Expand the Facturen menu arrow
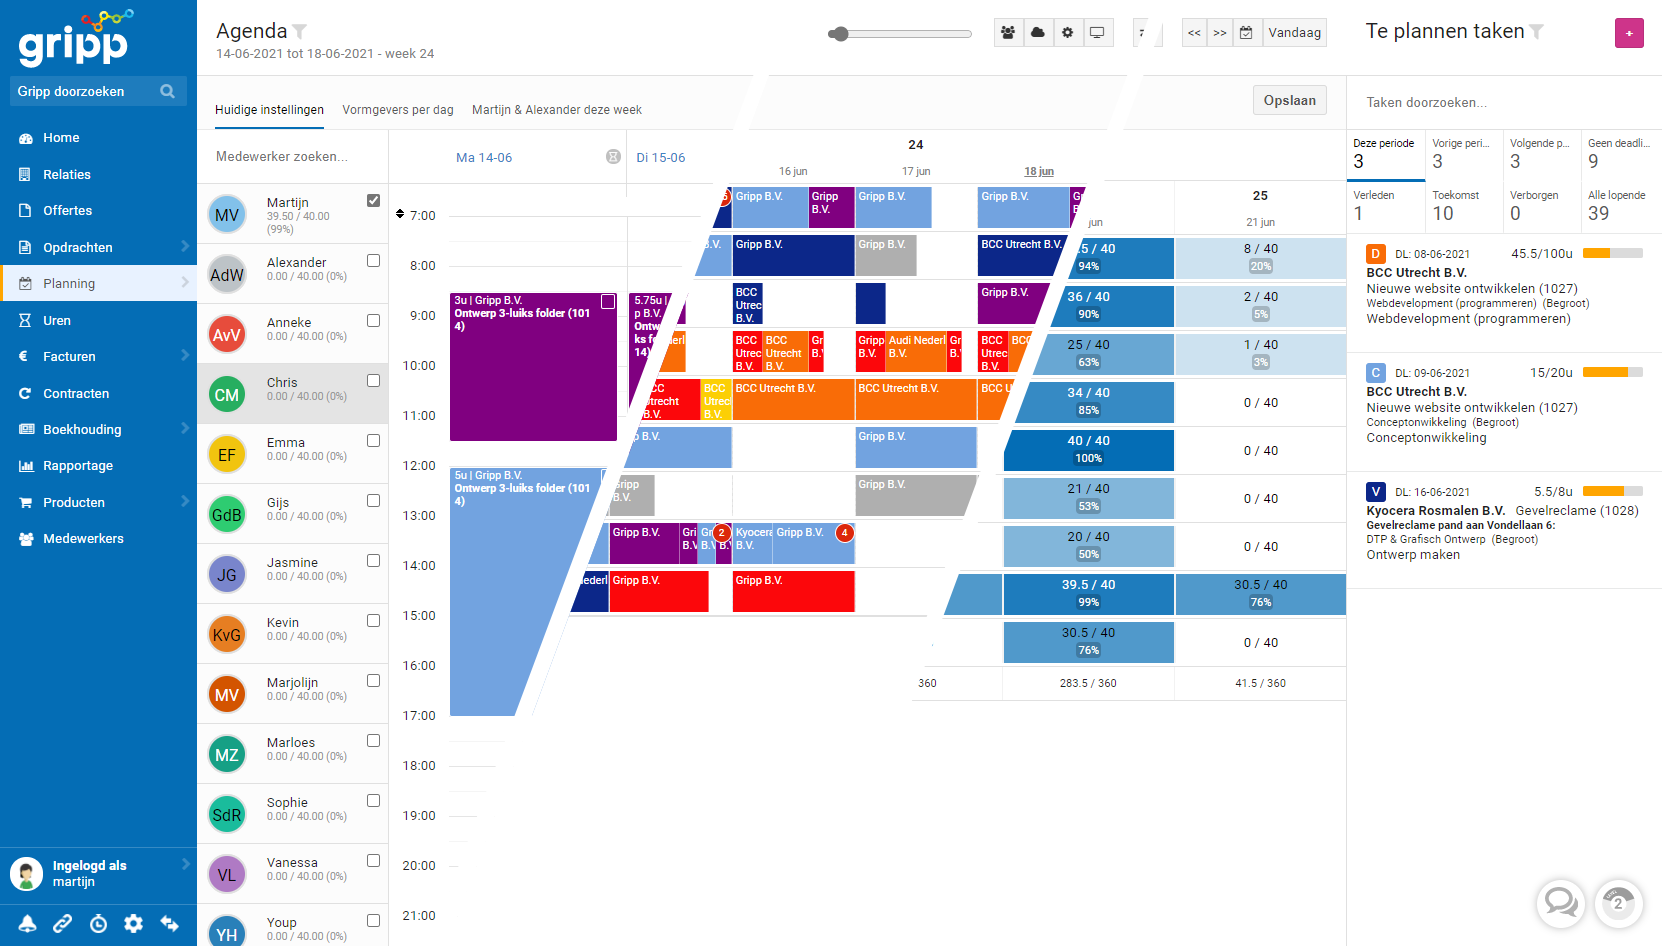The width and height of the screenshot is (1662, 946). click(185, 355)
